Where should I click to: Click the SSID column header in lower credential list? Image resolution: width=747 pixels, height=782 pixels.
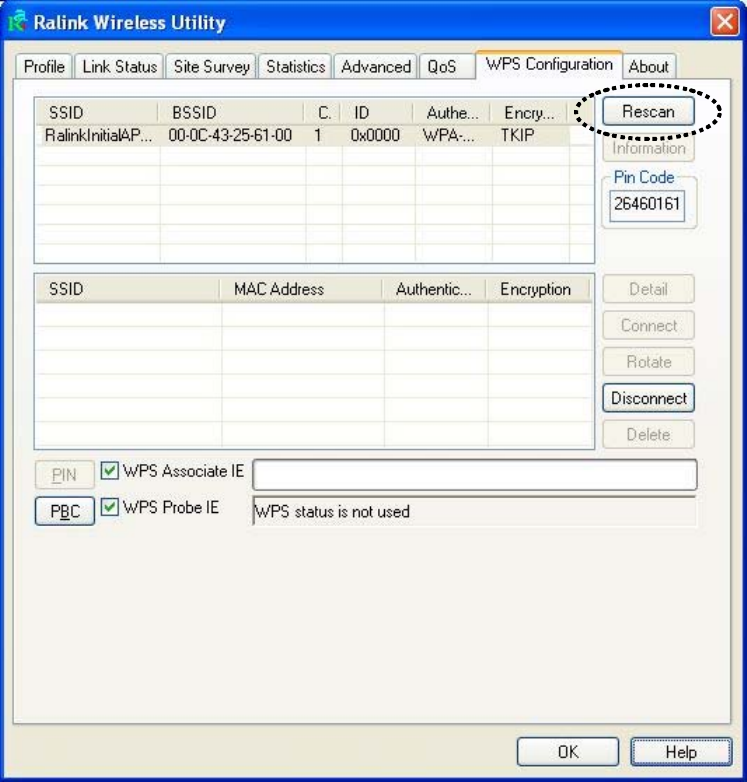click(128, 289)
